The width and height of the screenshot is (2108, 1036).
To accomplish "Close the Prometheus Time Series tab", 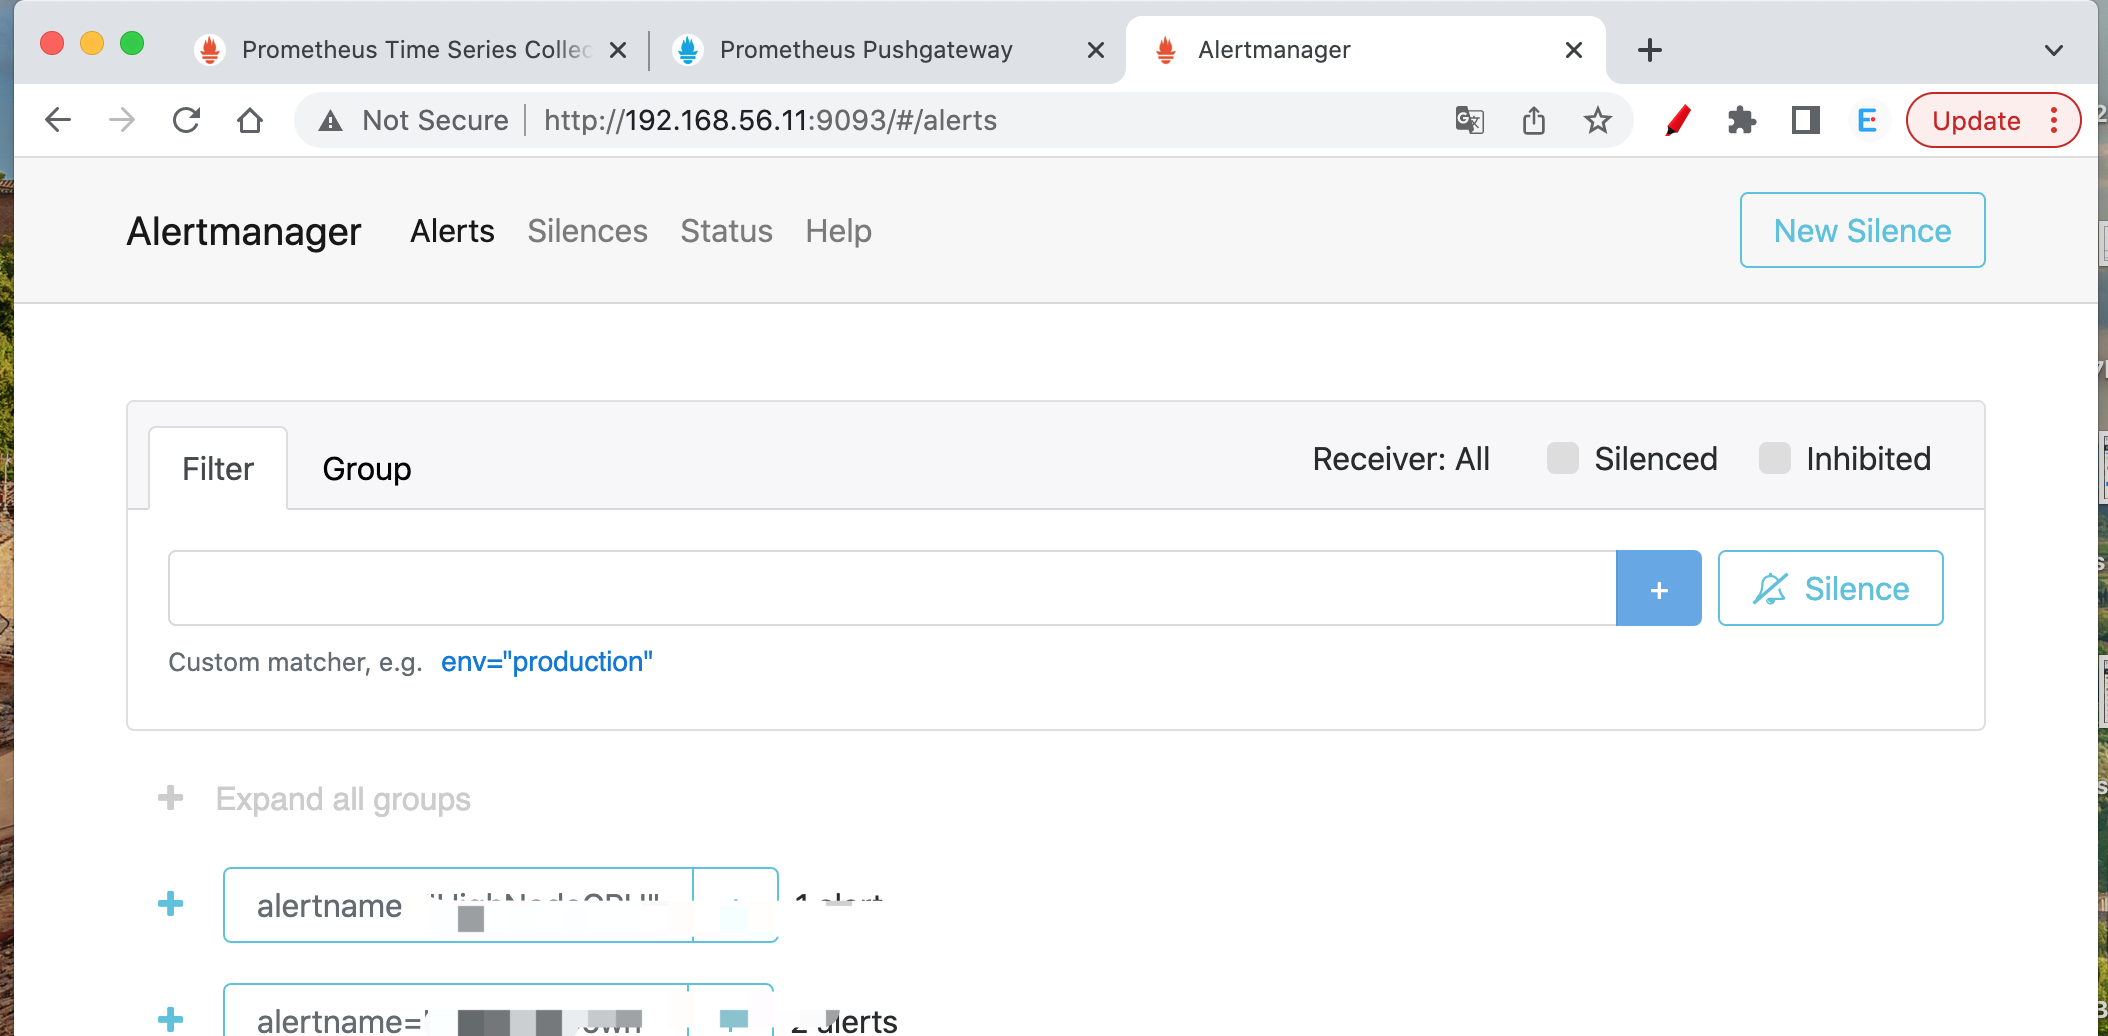I will click(x=618, y=50).
